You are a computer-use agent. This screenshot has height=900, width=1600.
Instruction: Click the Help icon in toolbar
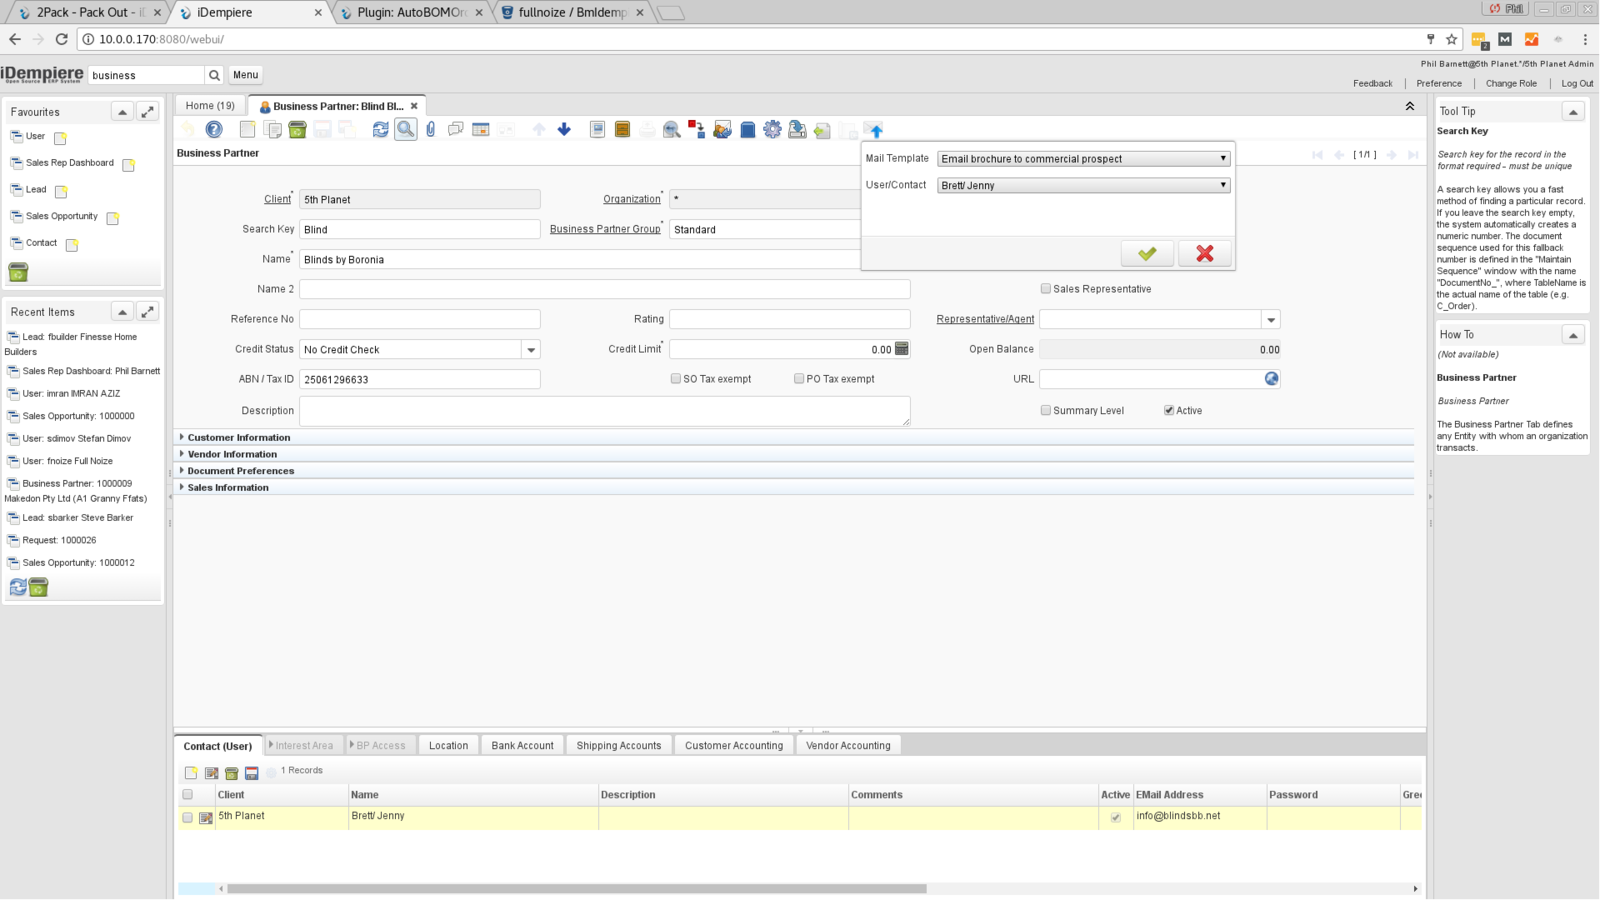pyautogui.click(x=214, y=129)
